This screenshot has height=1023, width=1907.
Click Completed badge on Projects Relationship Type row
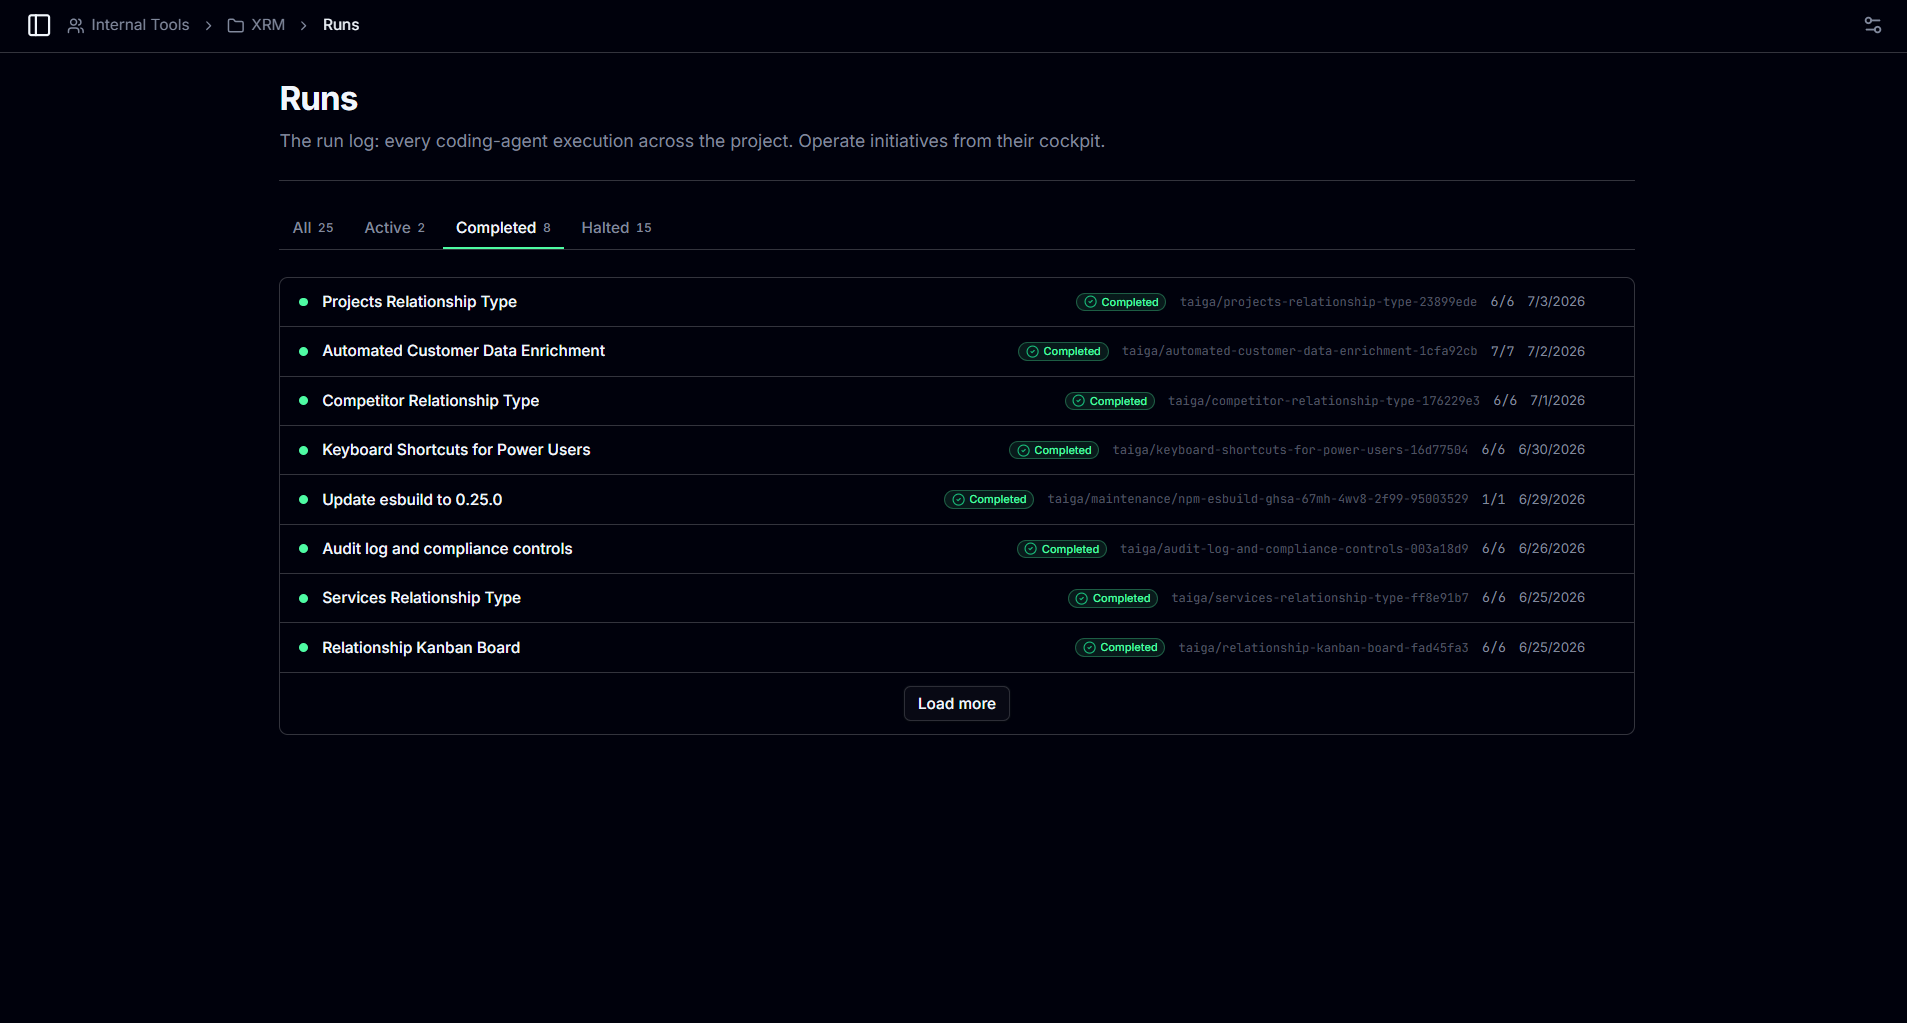click(x=1121, y=302)
